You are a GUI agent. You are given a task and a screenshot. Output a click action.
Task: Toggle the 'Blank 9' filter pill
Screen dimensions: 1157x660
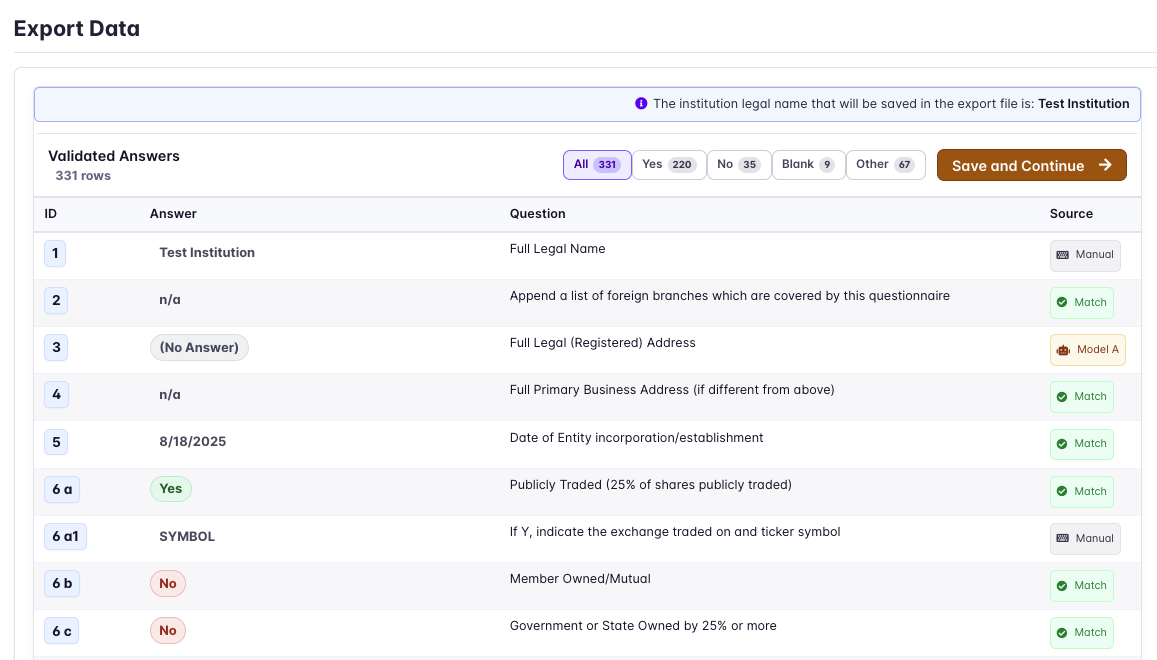(808, 164)
